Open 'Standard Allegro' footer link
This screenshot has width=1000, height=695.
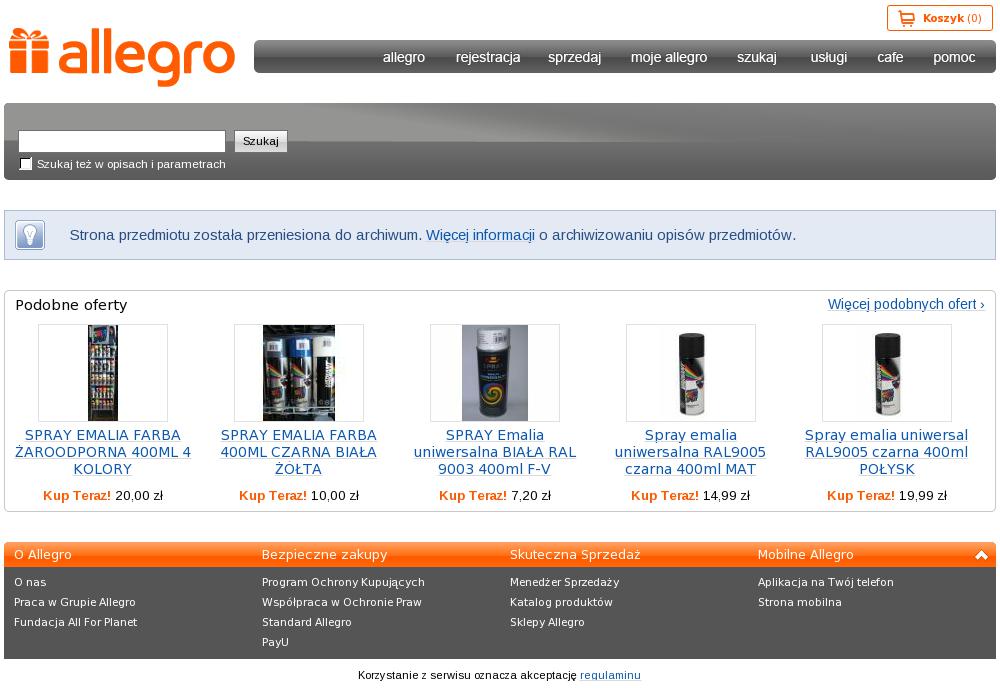click(307, 622)
